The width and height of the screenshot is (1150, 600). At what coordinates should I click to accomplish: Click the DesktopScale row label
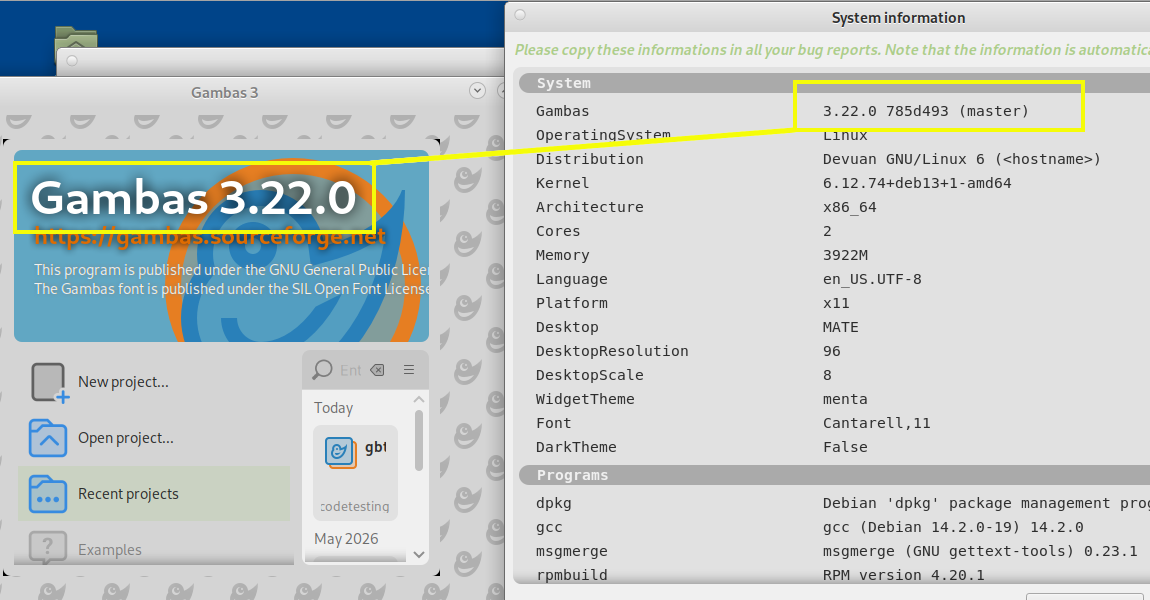590,376
